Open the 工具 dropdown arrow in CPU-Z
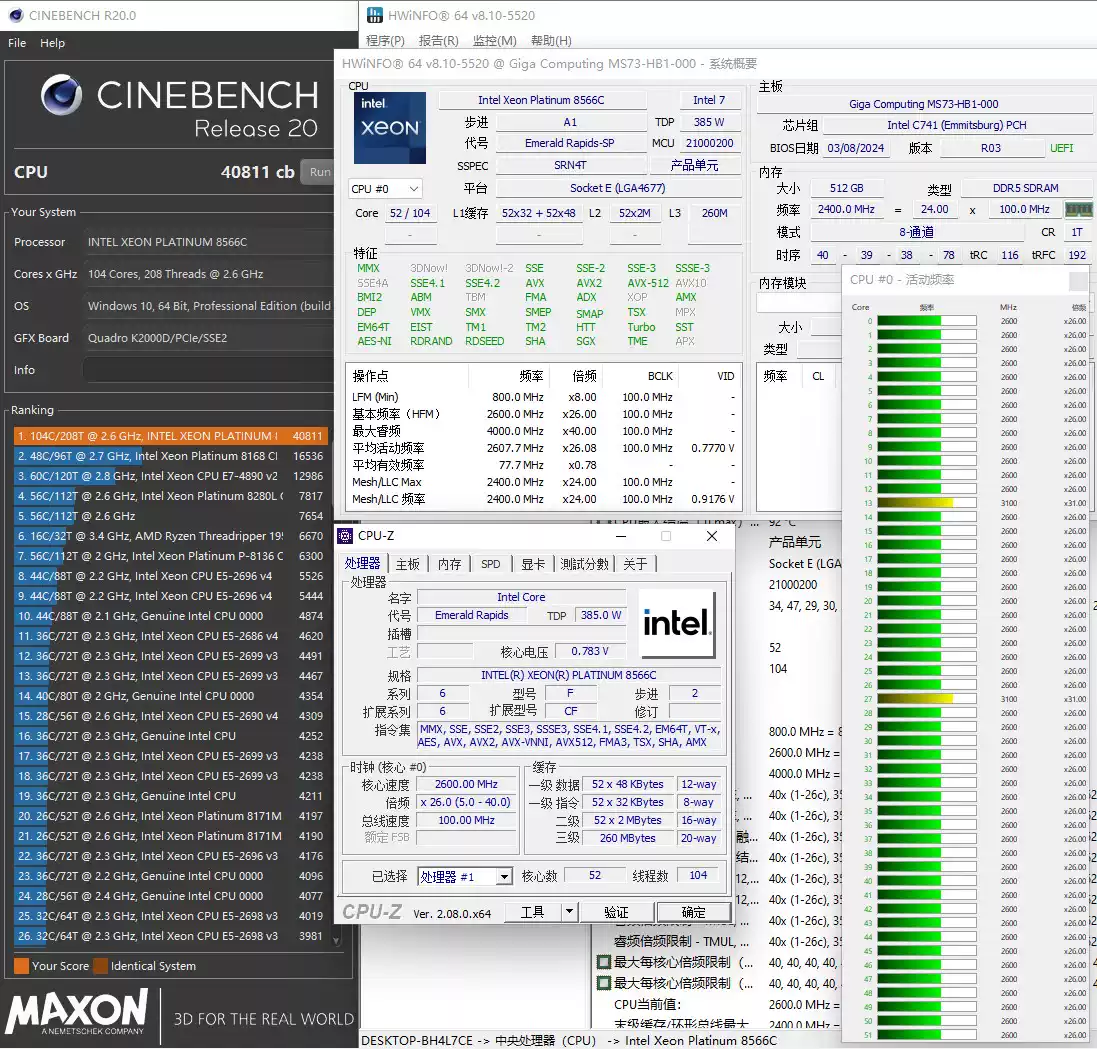The image size is (1097, 1049). click(x=570, y=911)
